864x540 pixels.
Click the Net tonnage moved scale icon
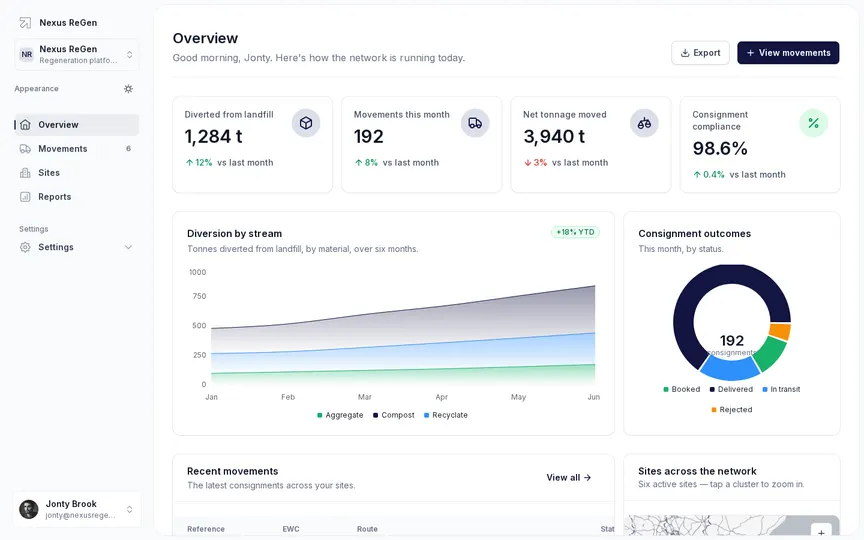click(x=644, y=123)
